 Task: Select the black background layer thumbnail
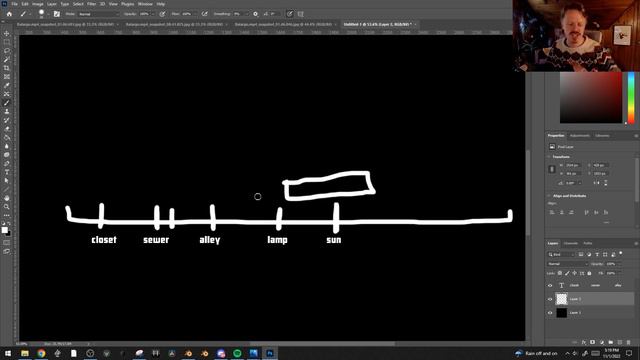[x=562, y=313]
